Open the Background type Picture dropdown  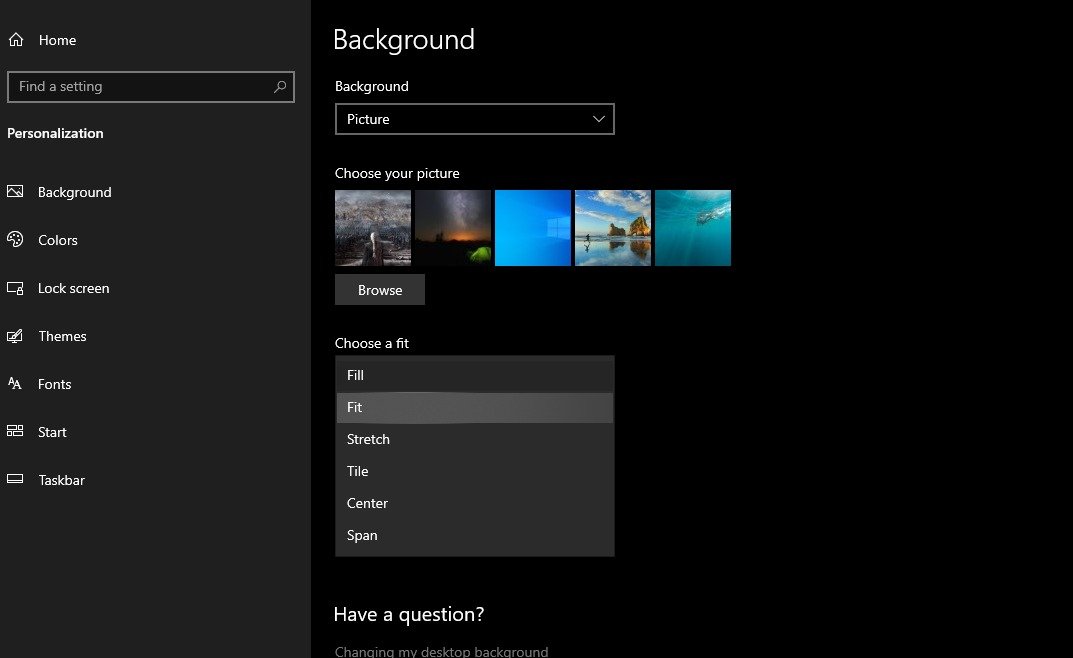tap(474, 119)
